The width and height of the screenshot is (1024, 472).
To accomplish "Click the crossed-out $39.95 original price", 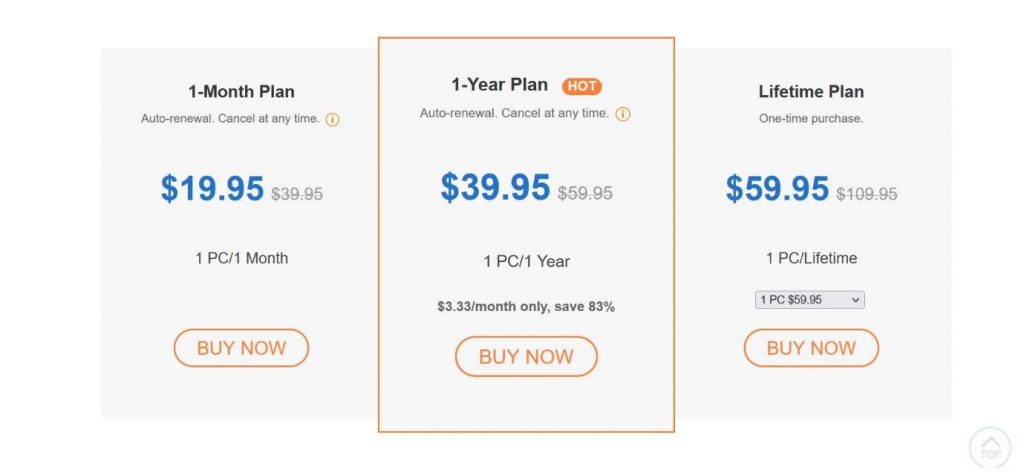I will coord(297,194).
